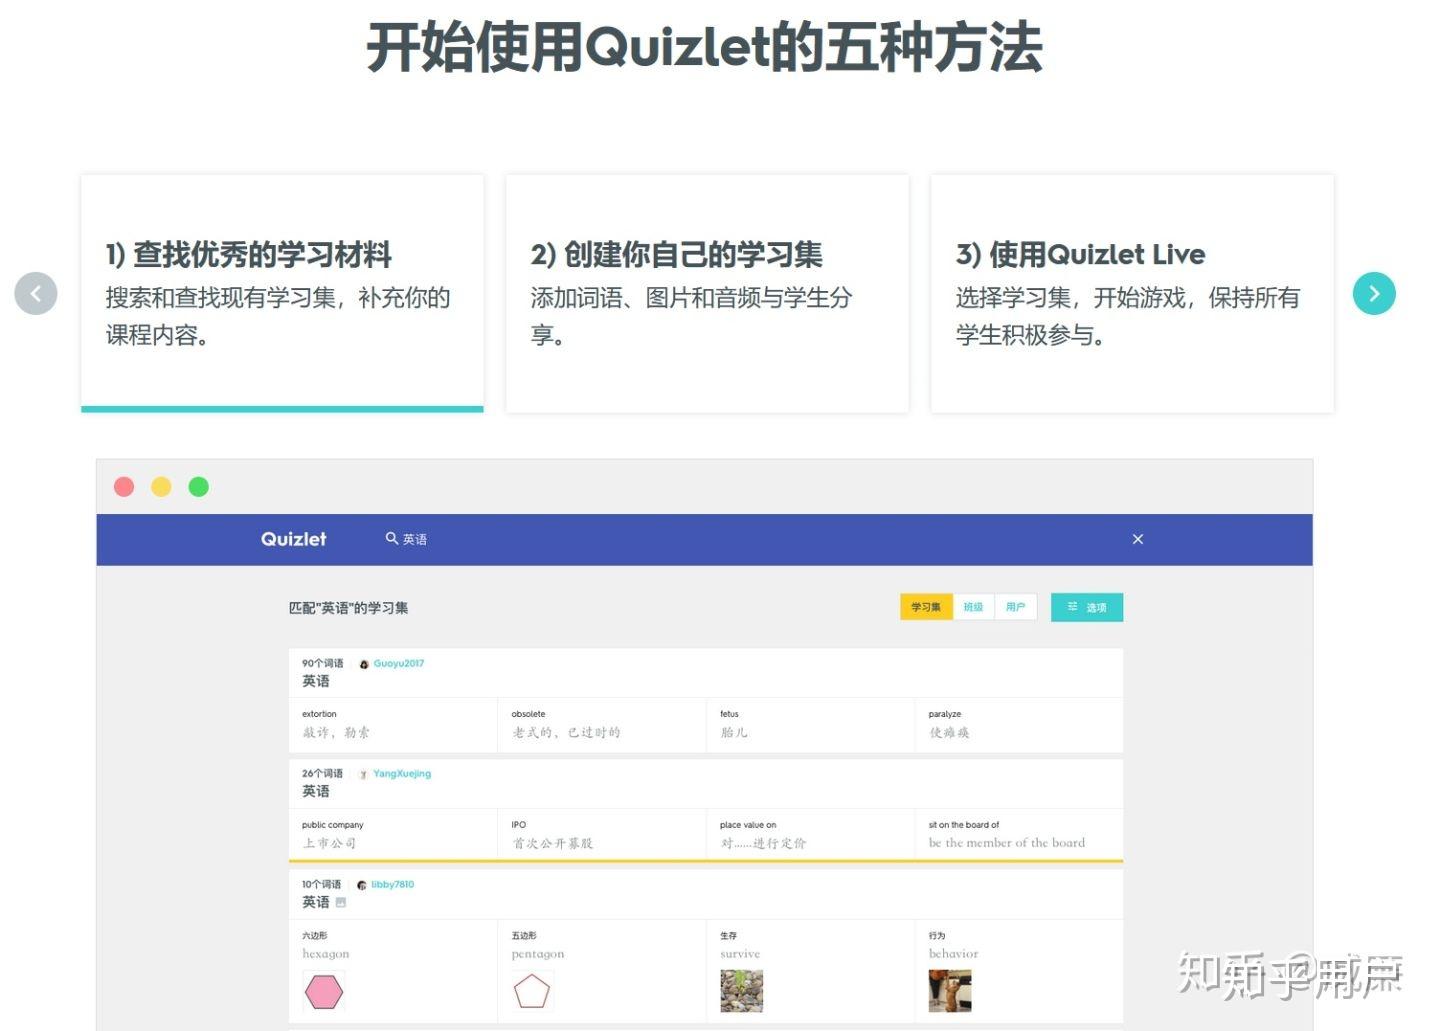Select card 1) 查找优秀的学习材料
The image size is (1440, 1031).
coord(282,293)
